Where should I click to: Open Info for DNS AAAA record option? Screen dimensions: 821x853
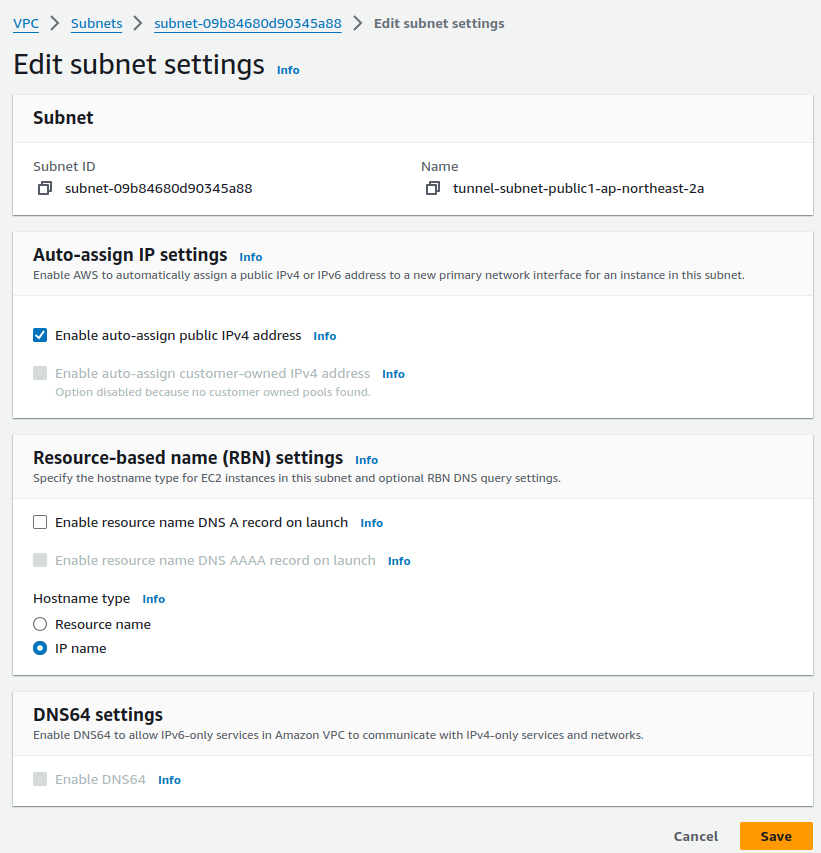[x=399, y=561]
